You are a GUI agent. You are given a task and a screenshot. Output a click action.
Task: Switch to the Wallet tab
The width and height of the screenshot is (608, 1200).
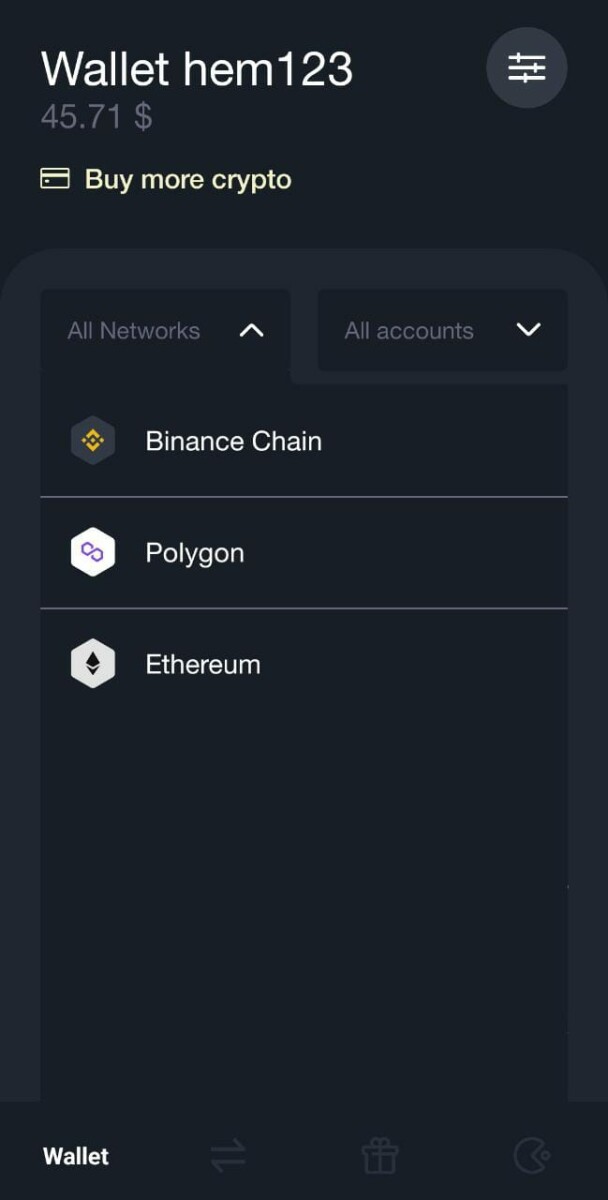76,1157
